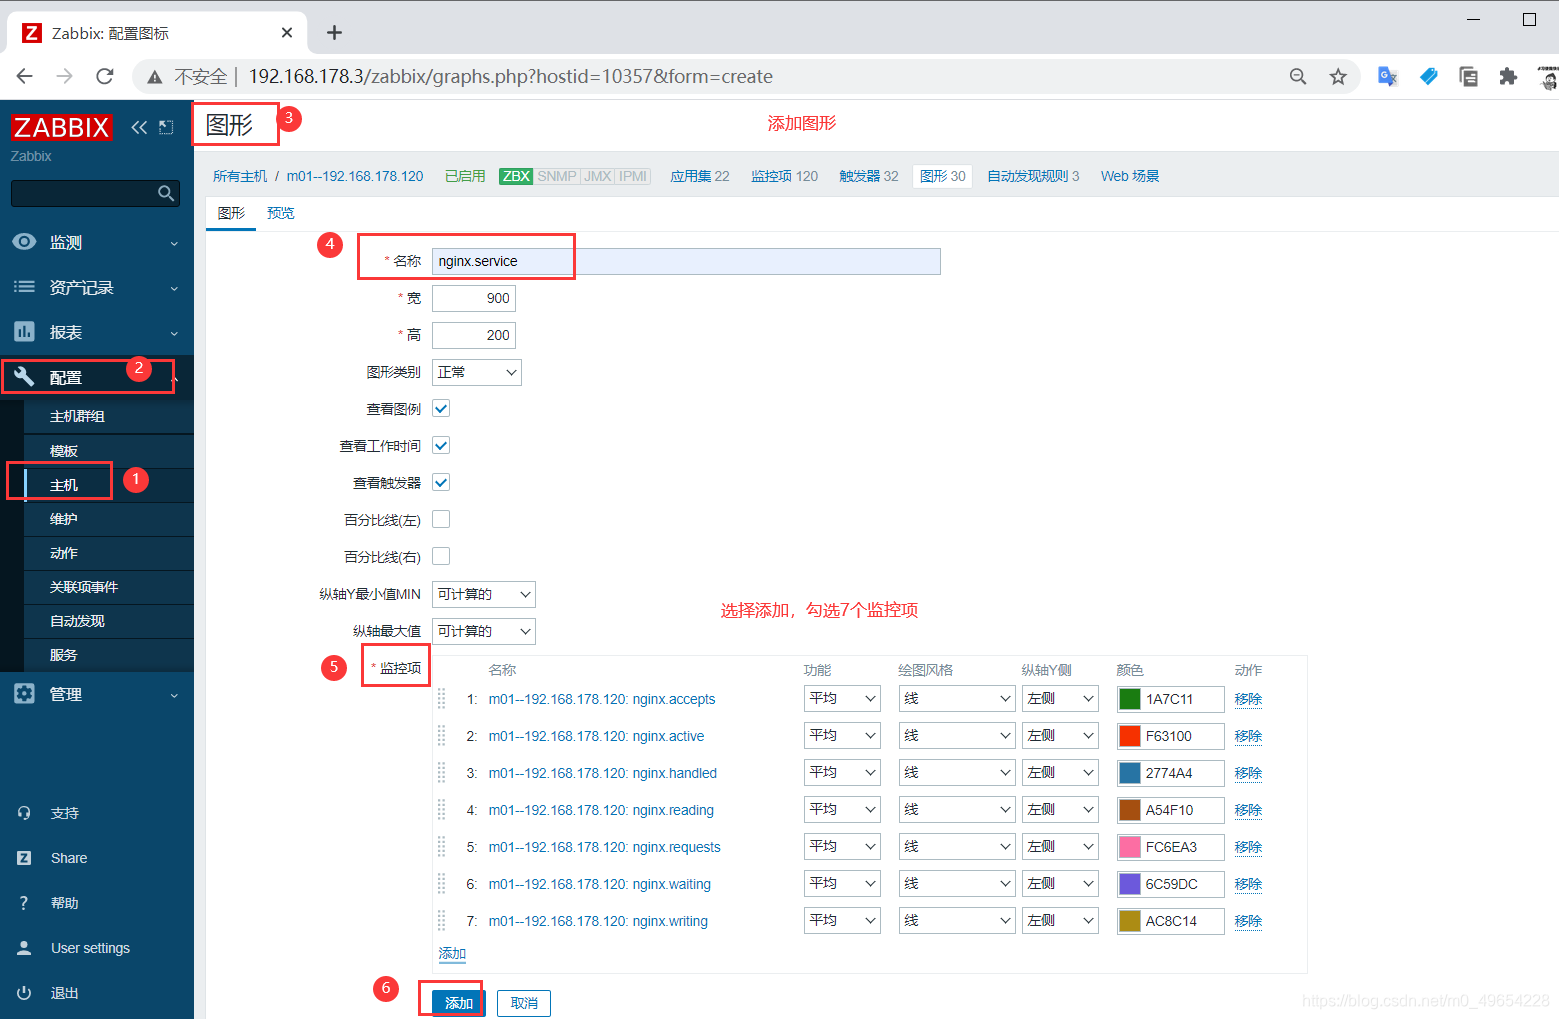Open 纵轴Y侧 dropdown for nginx.handled

[1061, 772]
